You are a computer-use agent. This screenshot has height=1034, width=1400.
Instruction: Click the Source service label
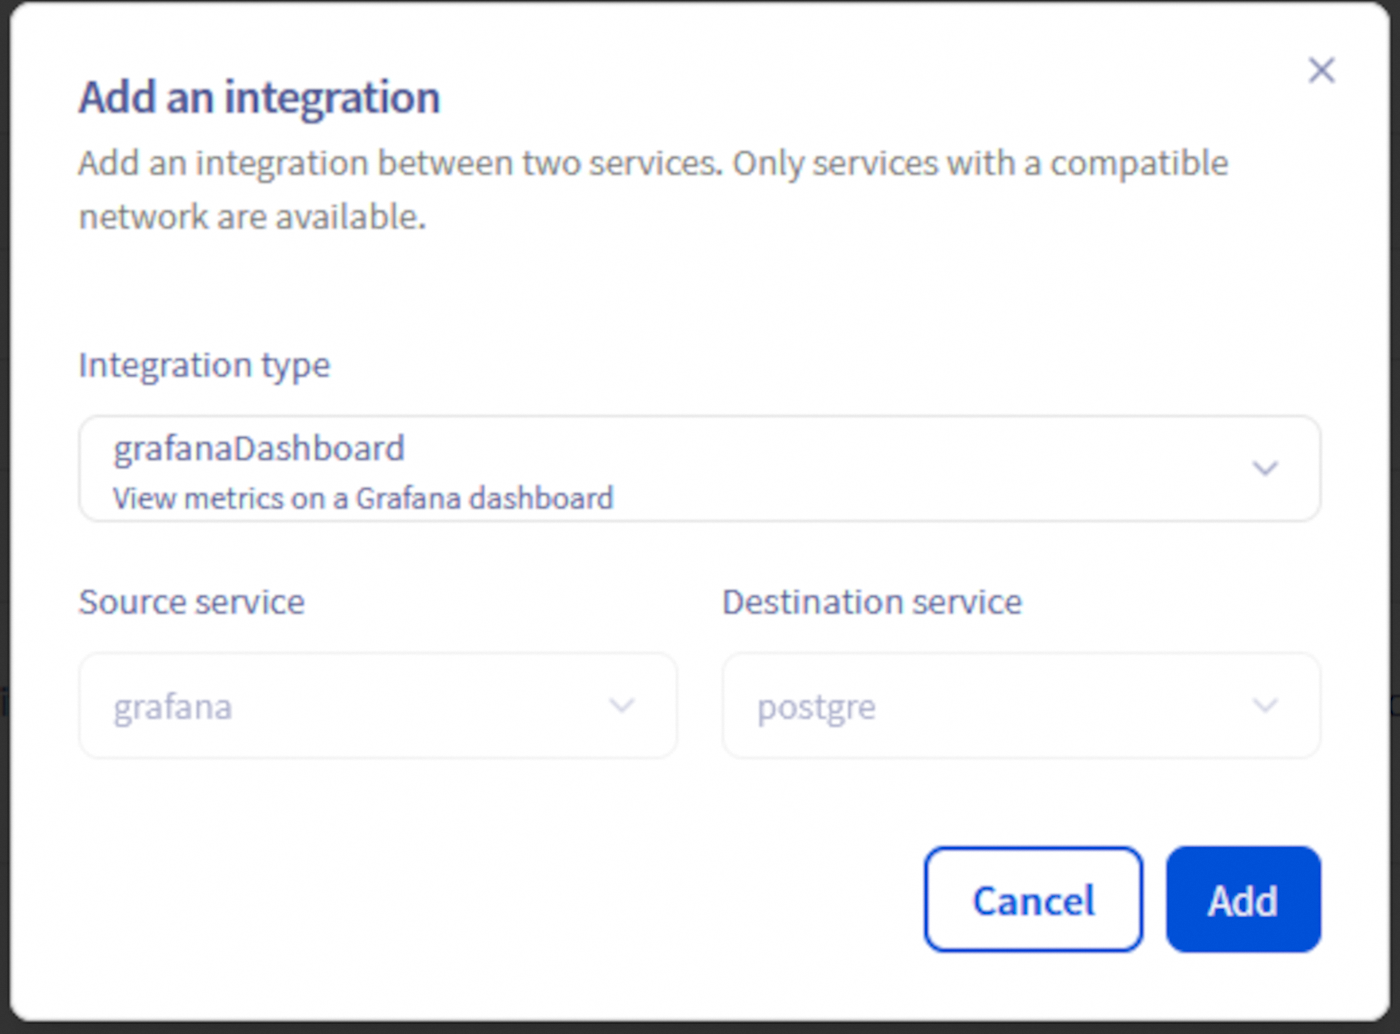click(x=191, y=601)
